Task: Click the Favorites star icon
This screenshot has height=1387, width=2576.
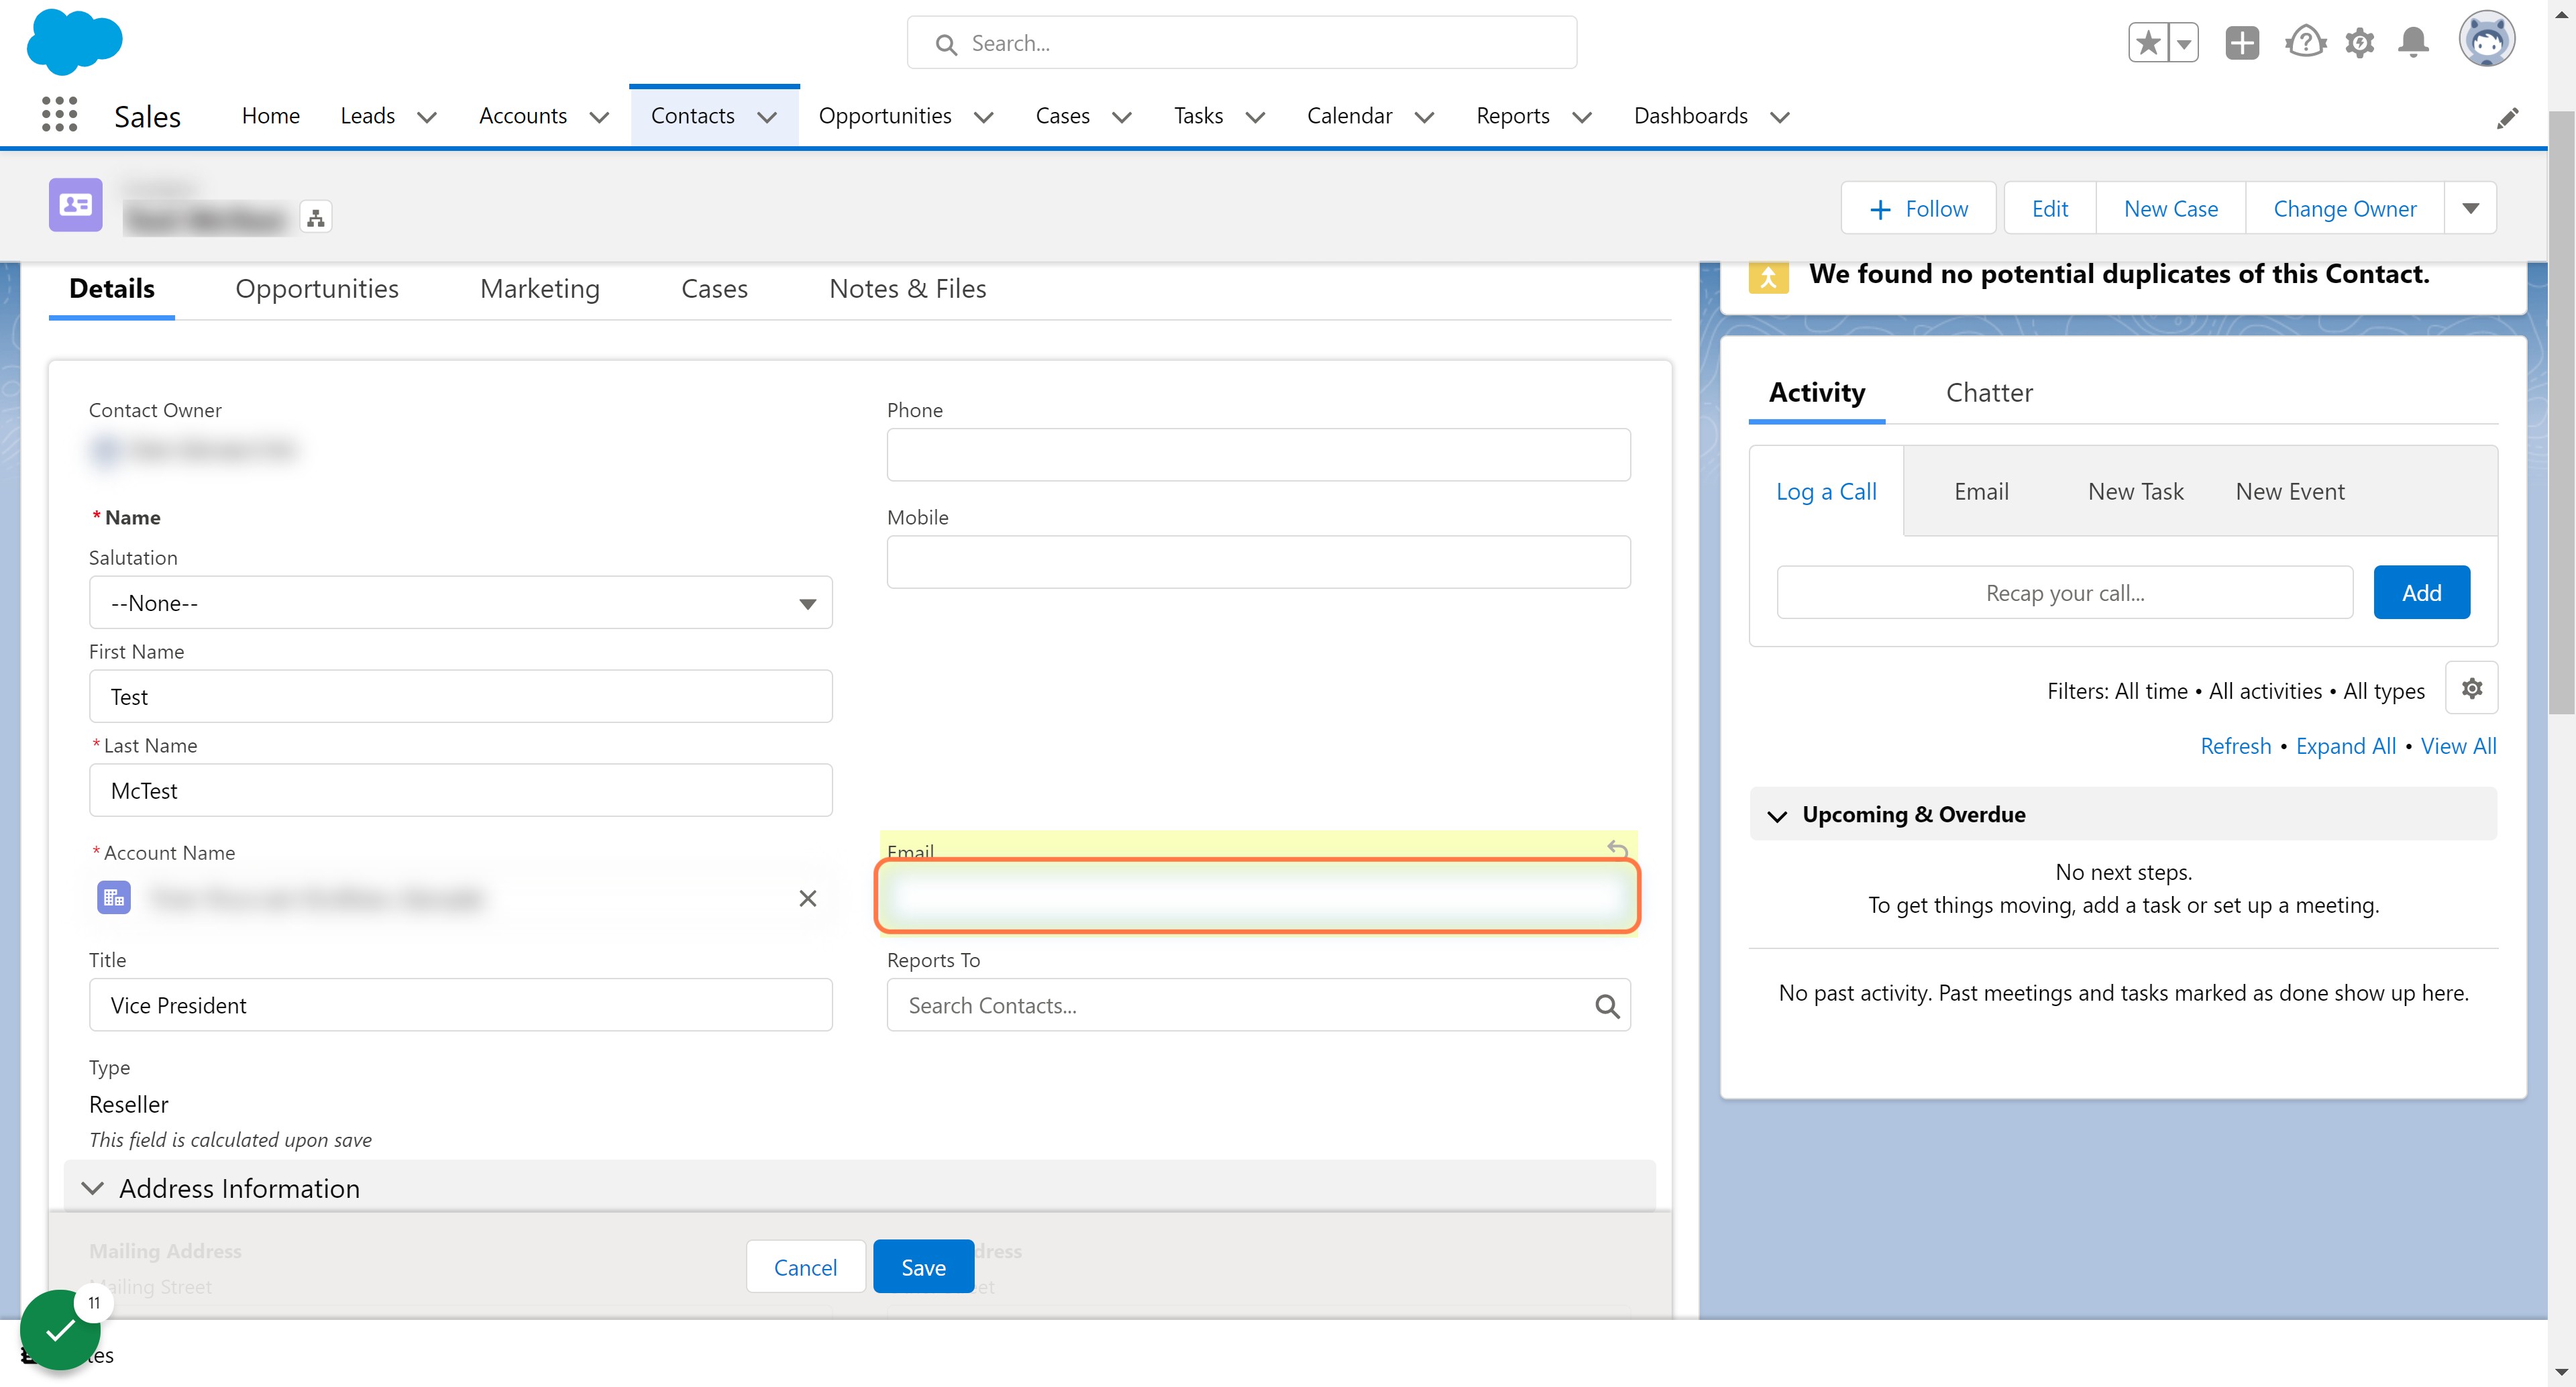Action: (x=2148, y=43)
